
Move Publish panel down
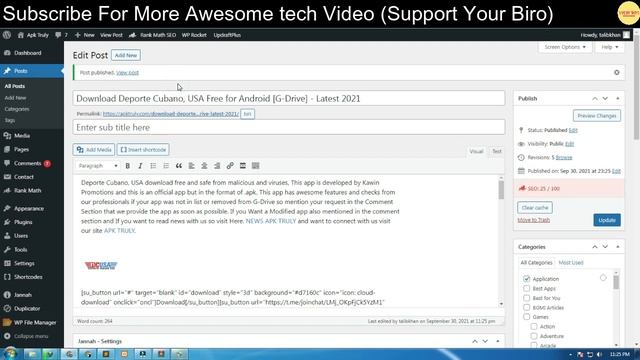click(x=605, y=98)
